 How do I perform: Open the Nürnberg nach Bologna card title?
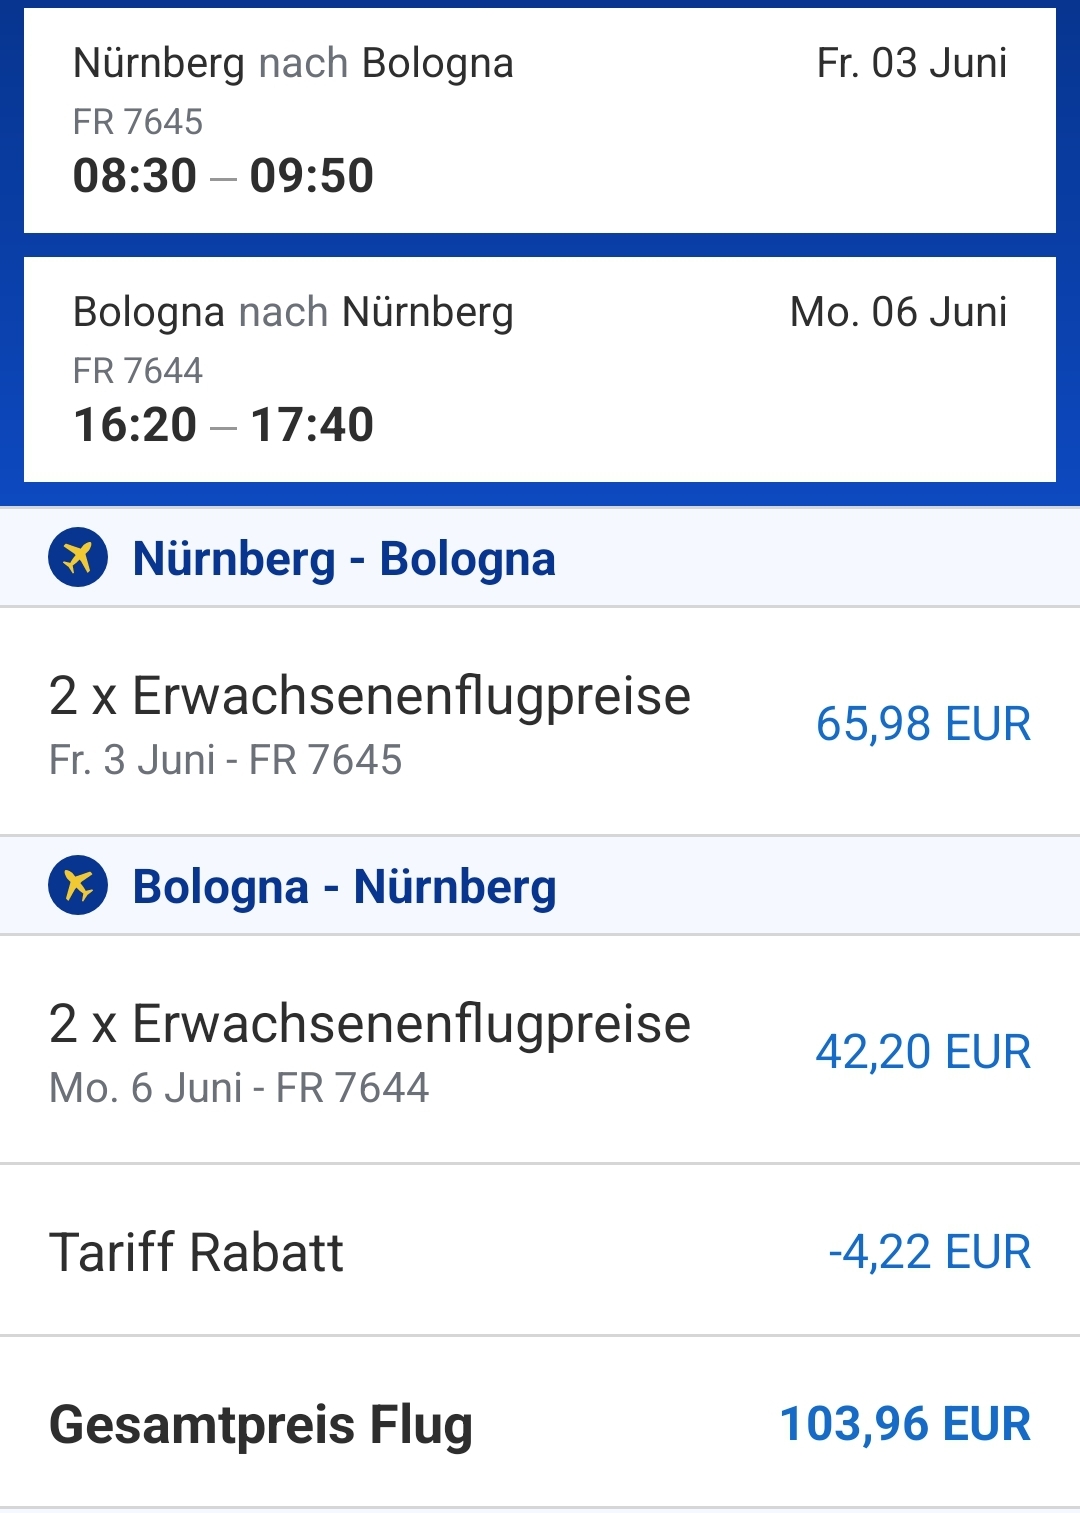pos(293,63)
